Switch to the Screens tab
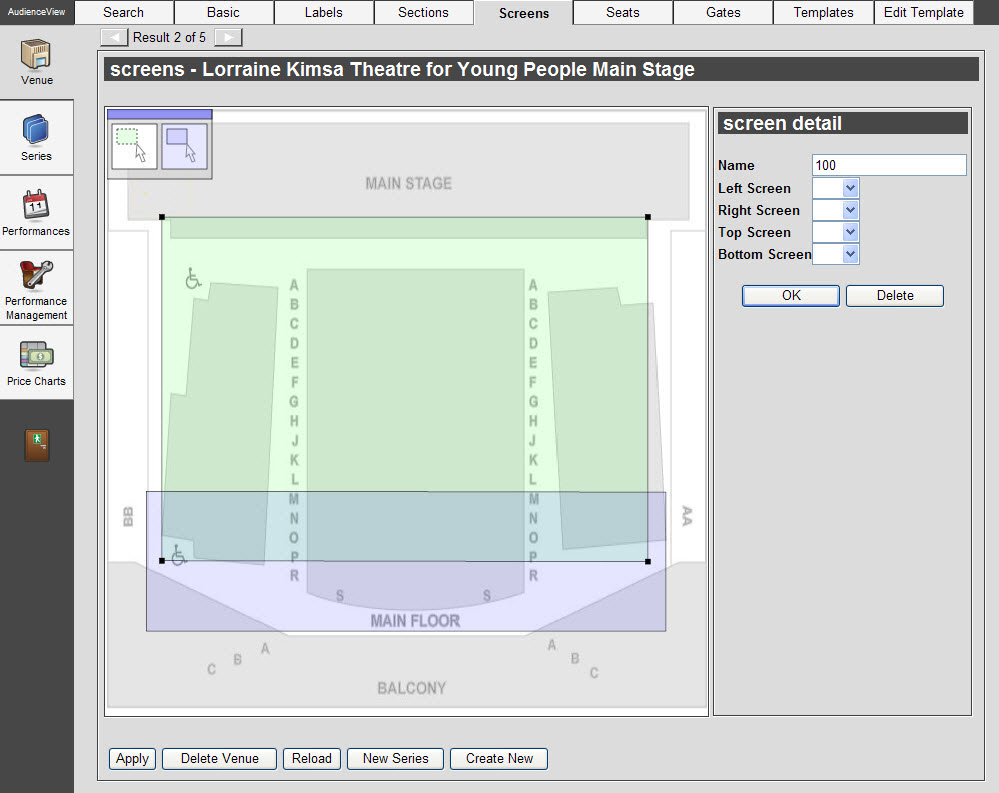 coord(524,13)
